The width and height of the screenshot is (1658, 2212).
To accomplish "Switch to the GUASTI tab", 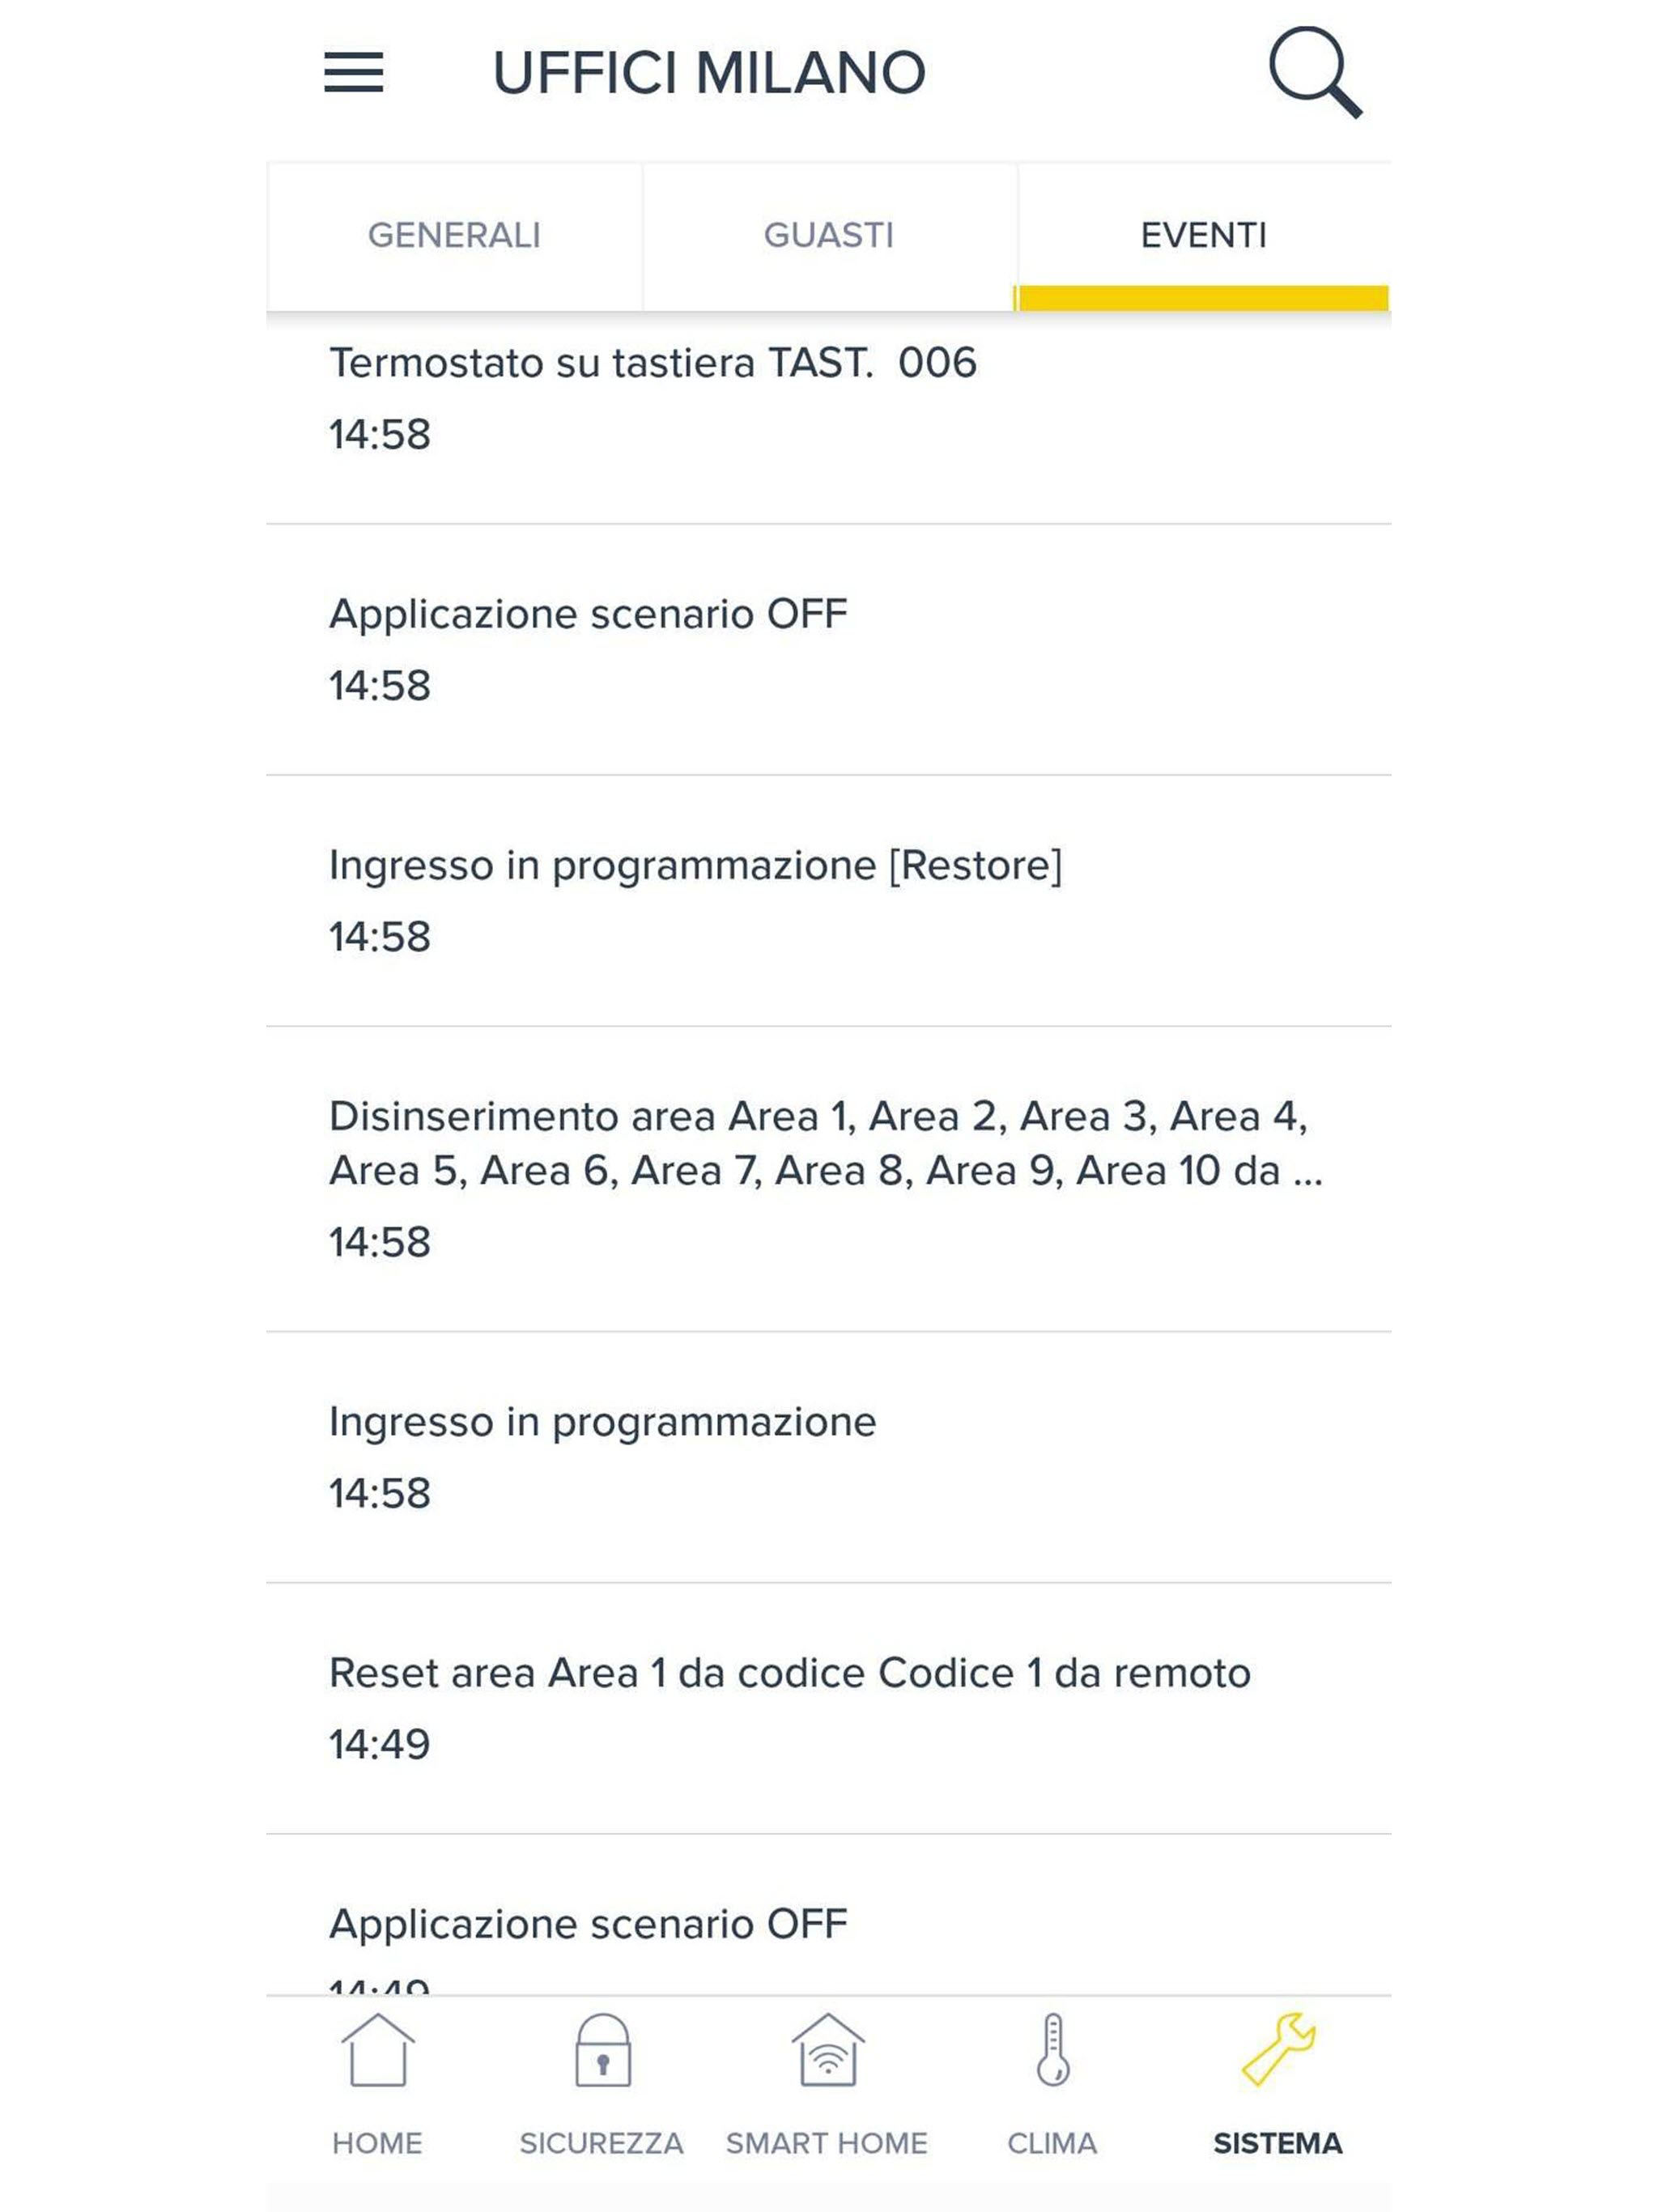I will coord(829,236).
